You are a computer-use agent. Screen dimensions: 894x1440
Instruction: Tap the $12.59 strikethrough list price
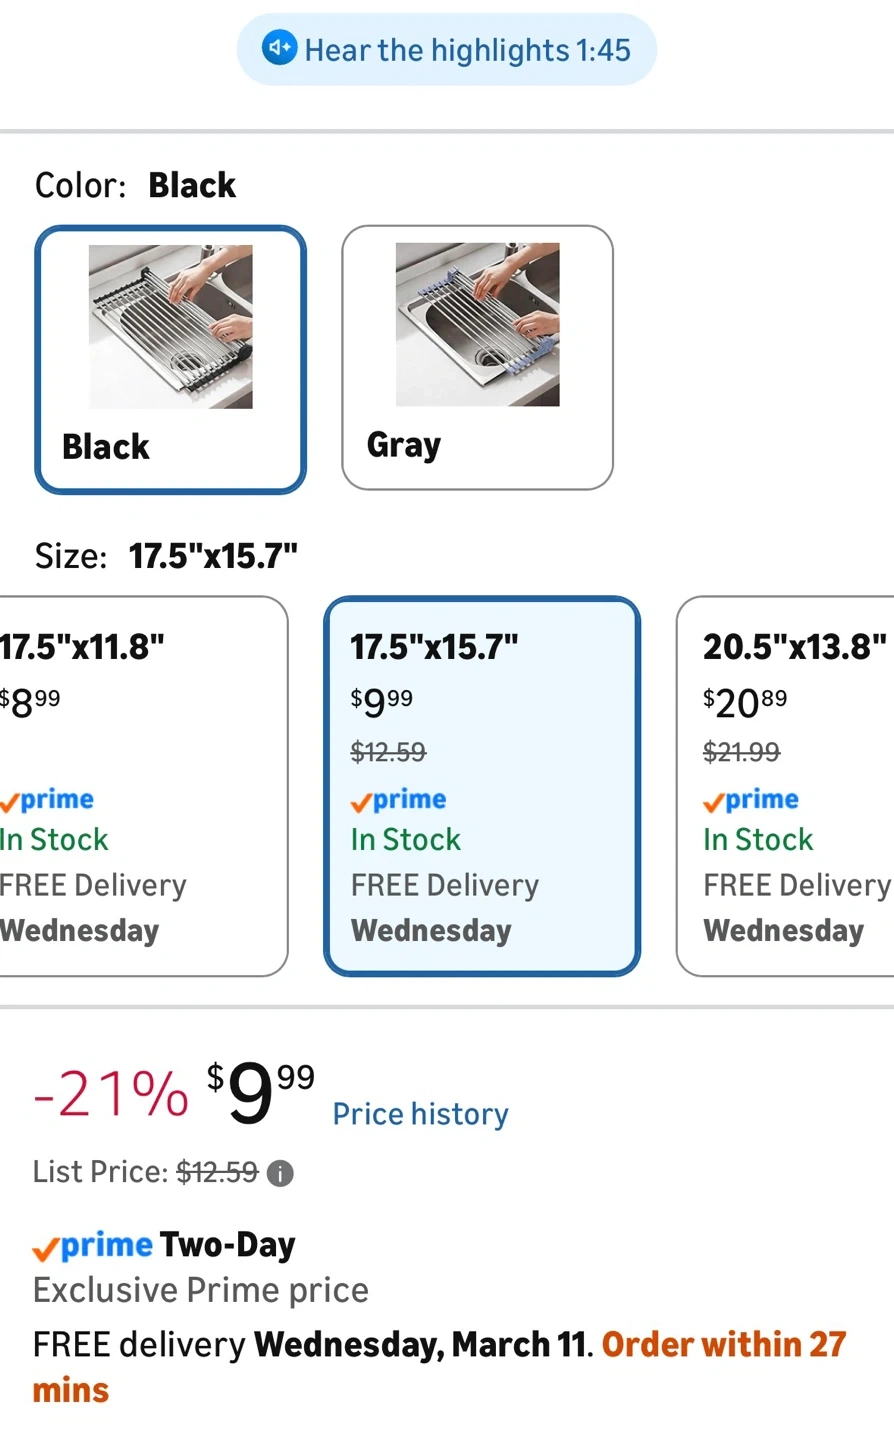217,1172
